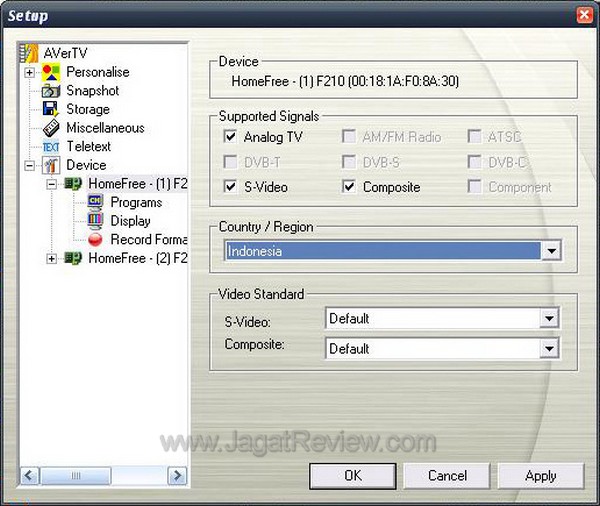The image size is (600, 506).
Task: Select the Device tree node label
Action: coord(86,165)
